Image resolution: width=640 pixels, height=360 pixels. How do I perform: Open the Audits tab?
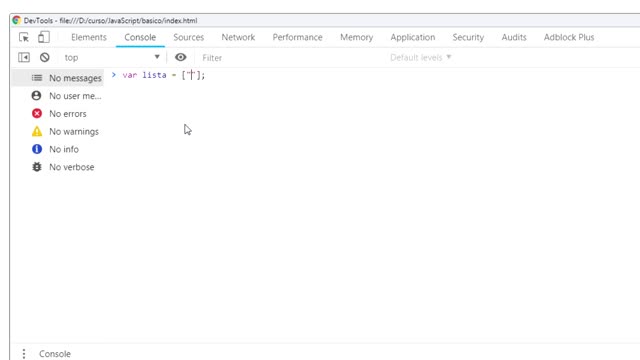pyautogui.click(x=514, y=37)
